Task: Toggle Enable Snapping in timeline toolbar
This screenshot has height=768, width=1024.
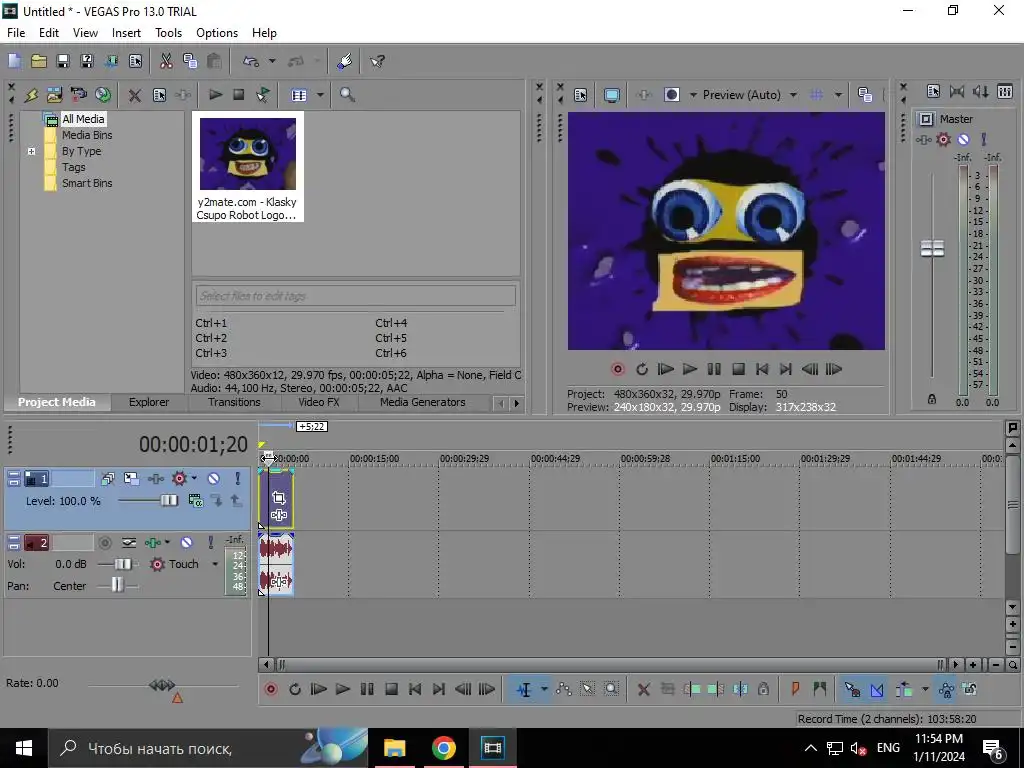Action: (x=852, y=690)
